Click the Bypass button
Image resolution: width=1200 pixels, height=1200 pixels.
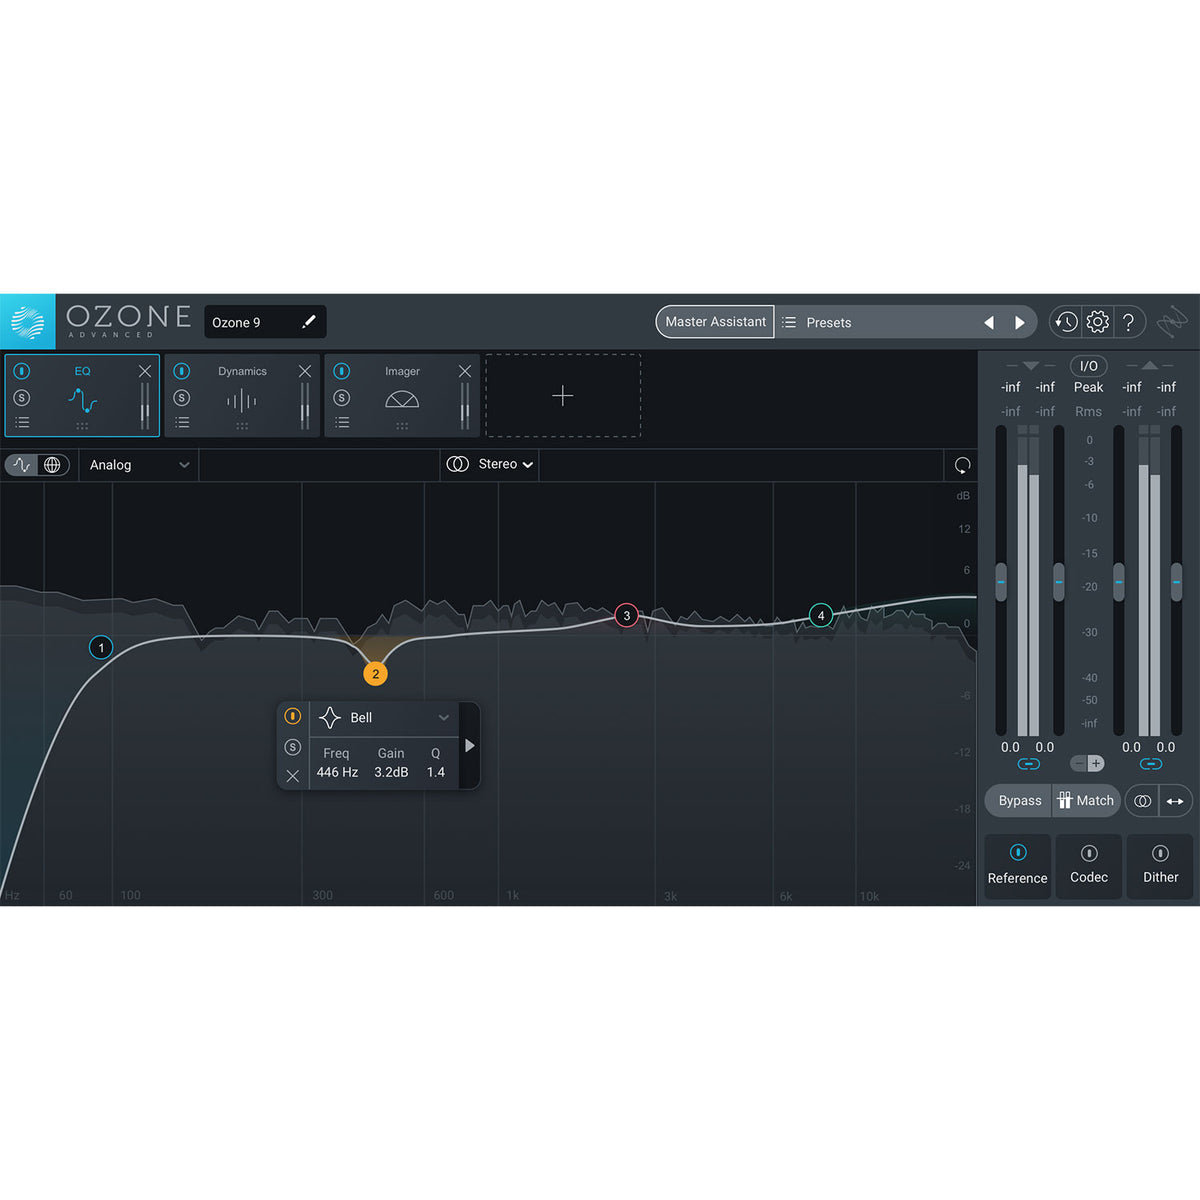(x=1020, y=800)
